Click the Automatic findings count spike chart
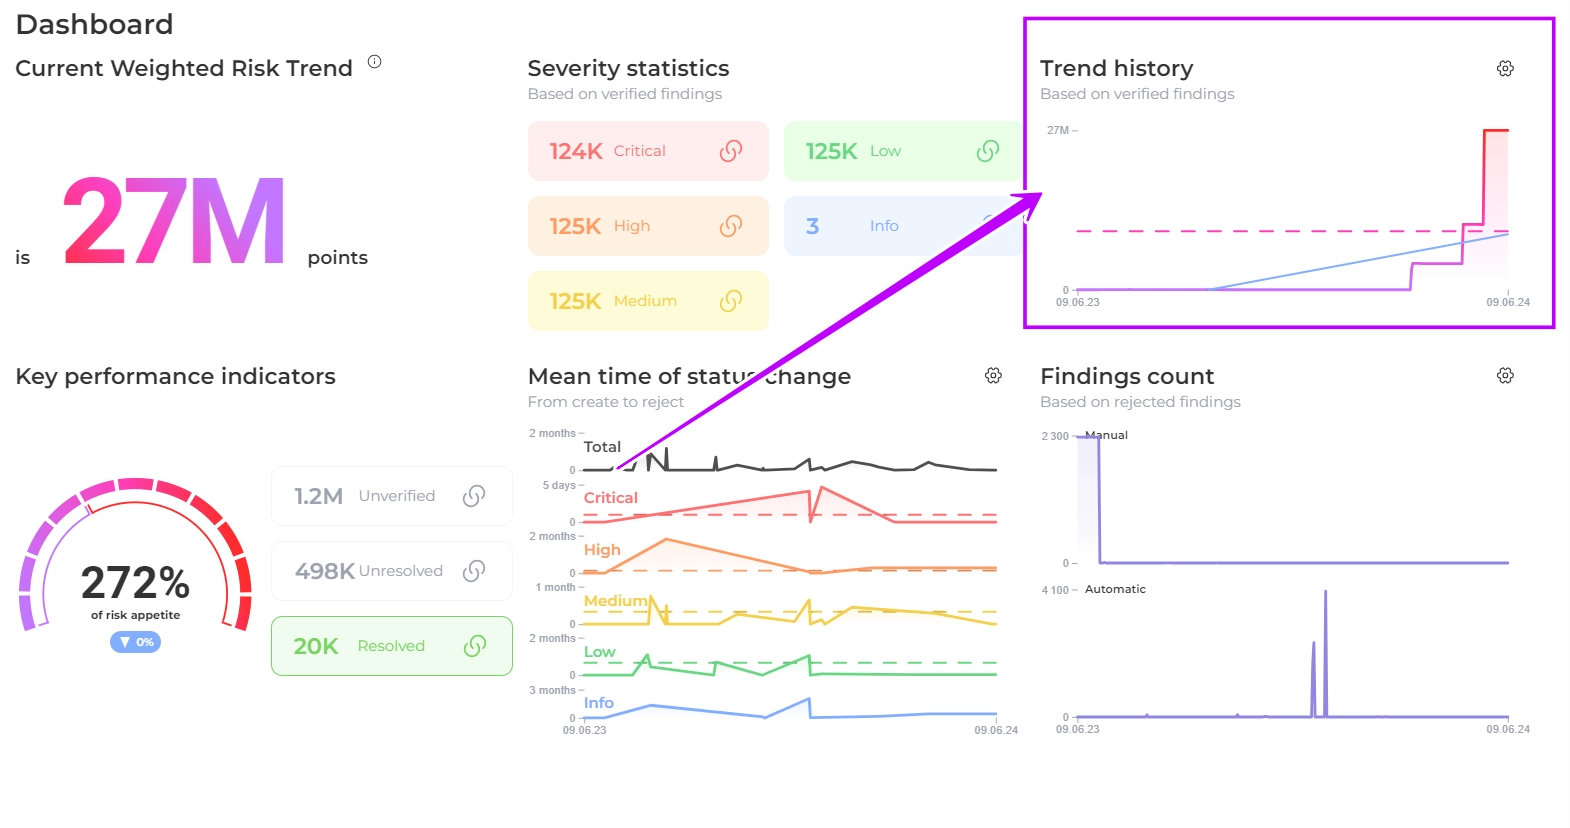This screenshot has height=828, width=1570. [1290, 660]
